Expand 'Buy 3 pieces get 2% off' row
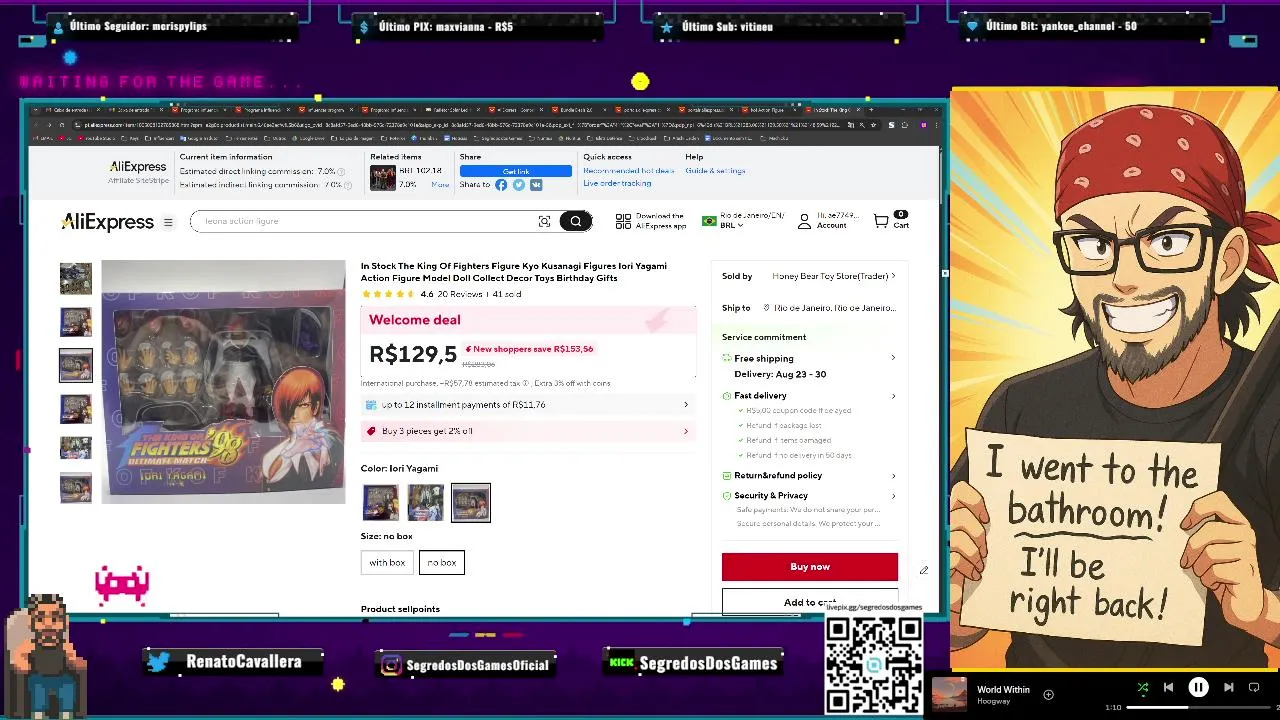Screen dimensions: 1280x720 tap(528, 431)
